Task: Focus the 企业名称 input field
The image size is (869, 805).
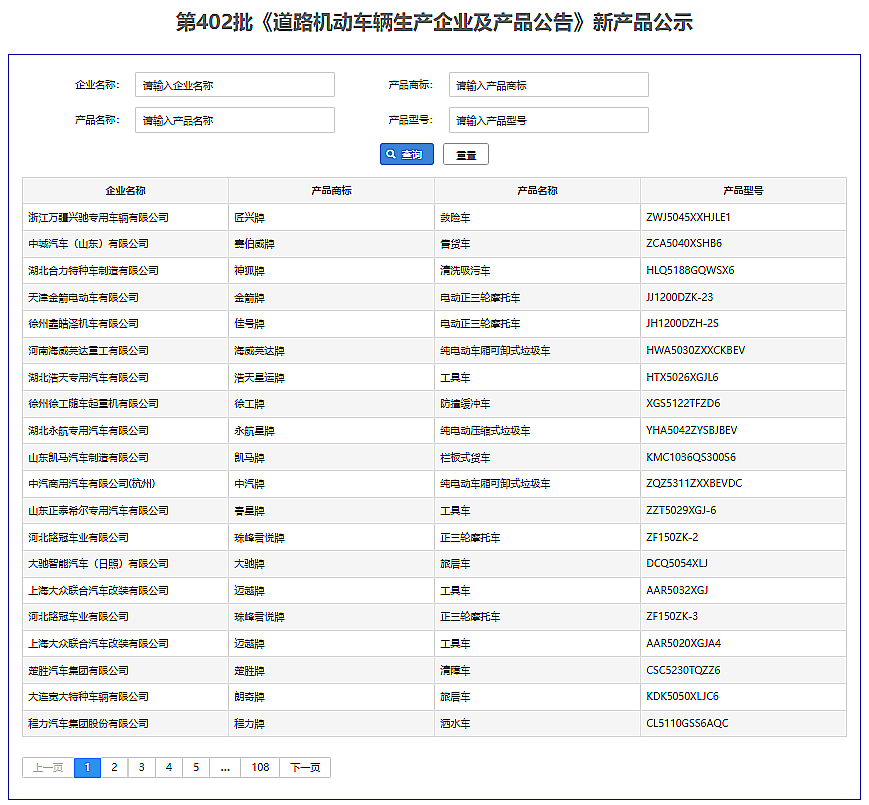Action: (234, 85)
